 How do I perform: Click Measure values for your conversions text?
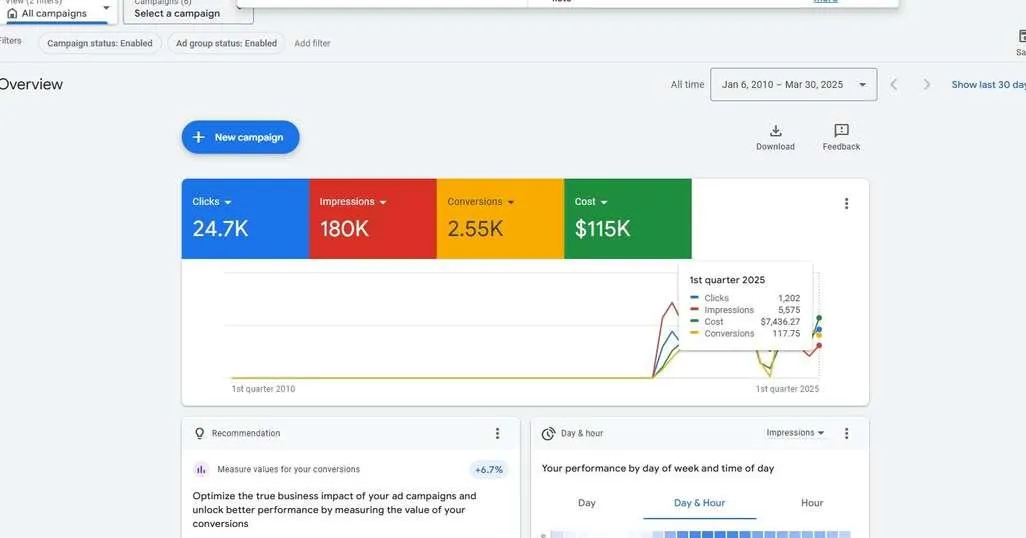tap(289, 469)
